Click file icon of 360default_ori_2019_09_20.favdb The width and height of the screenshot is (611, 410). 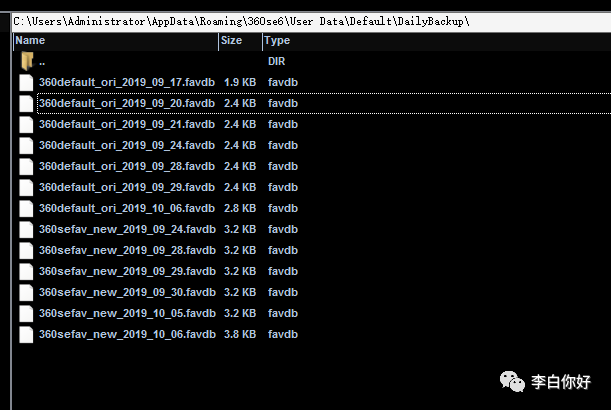pyautogui.click(x=26, y=104)
